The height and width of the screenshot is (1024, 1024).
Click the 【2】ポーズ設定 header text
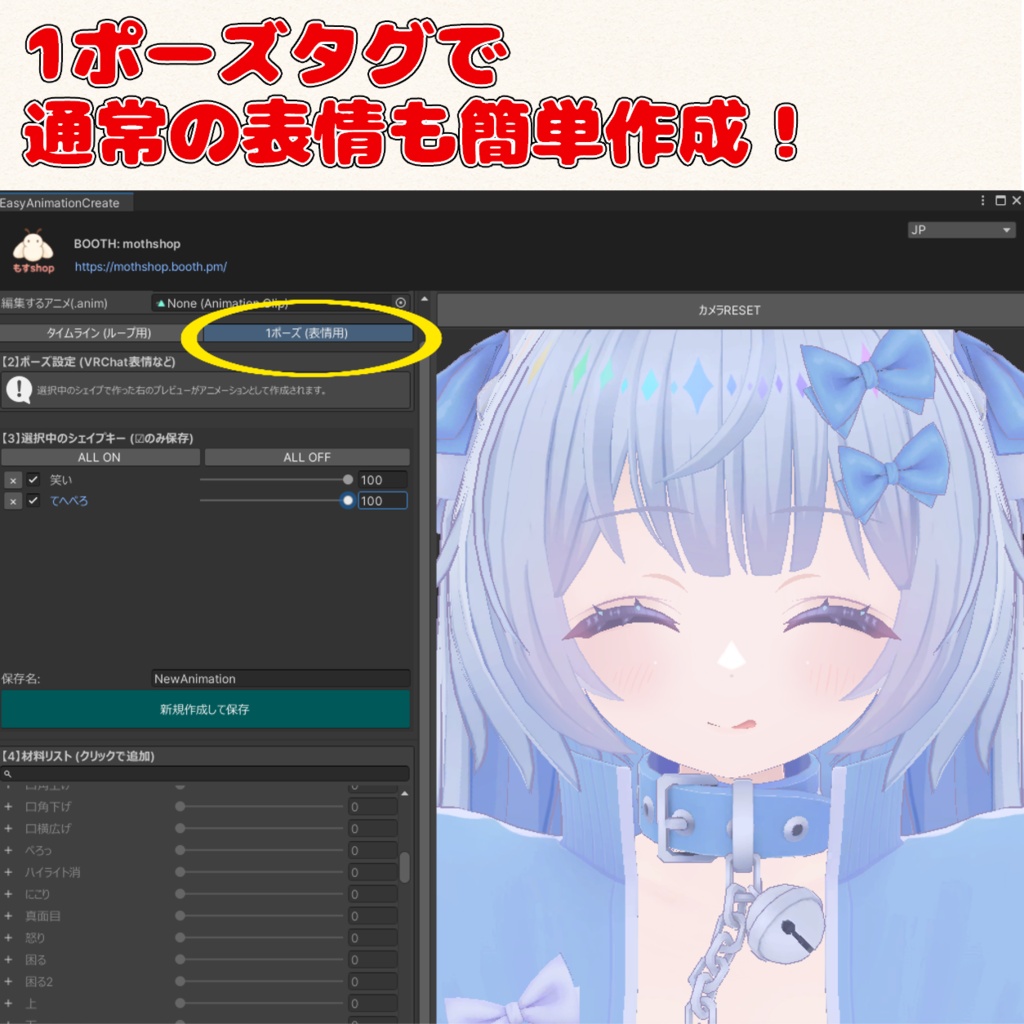pos(88,362)
